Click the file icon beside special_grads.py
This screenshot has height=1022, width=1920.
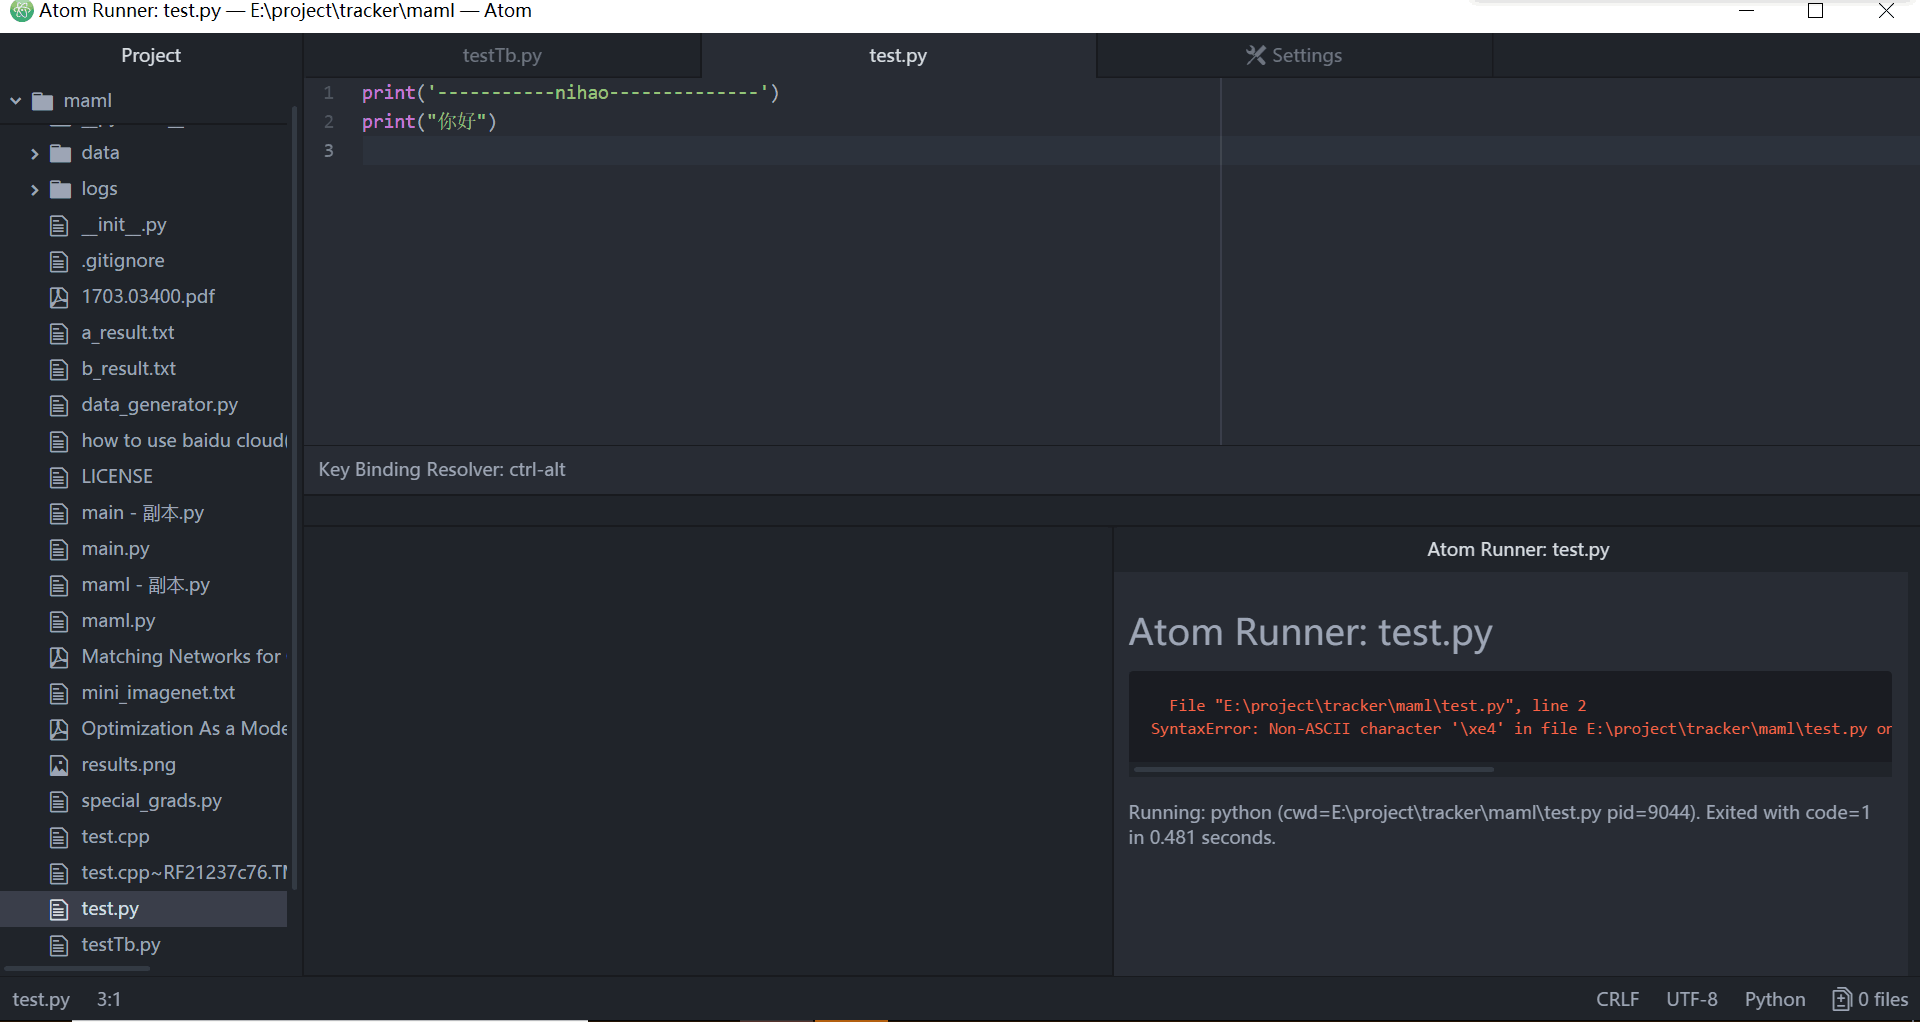coord(59,801)
